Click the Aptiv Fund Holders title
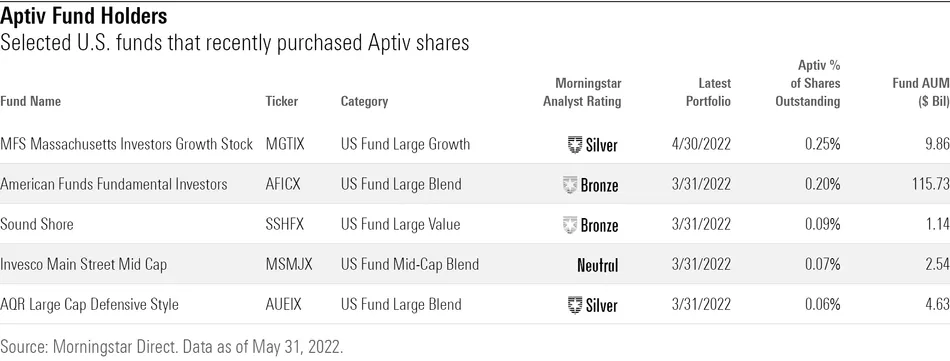The image size is (950, 361). pyautogui.click(x=84, y=15)
